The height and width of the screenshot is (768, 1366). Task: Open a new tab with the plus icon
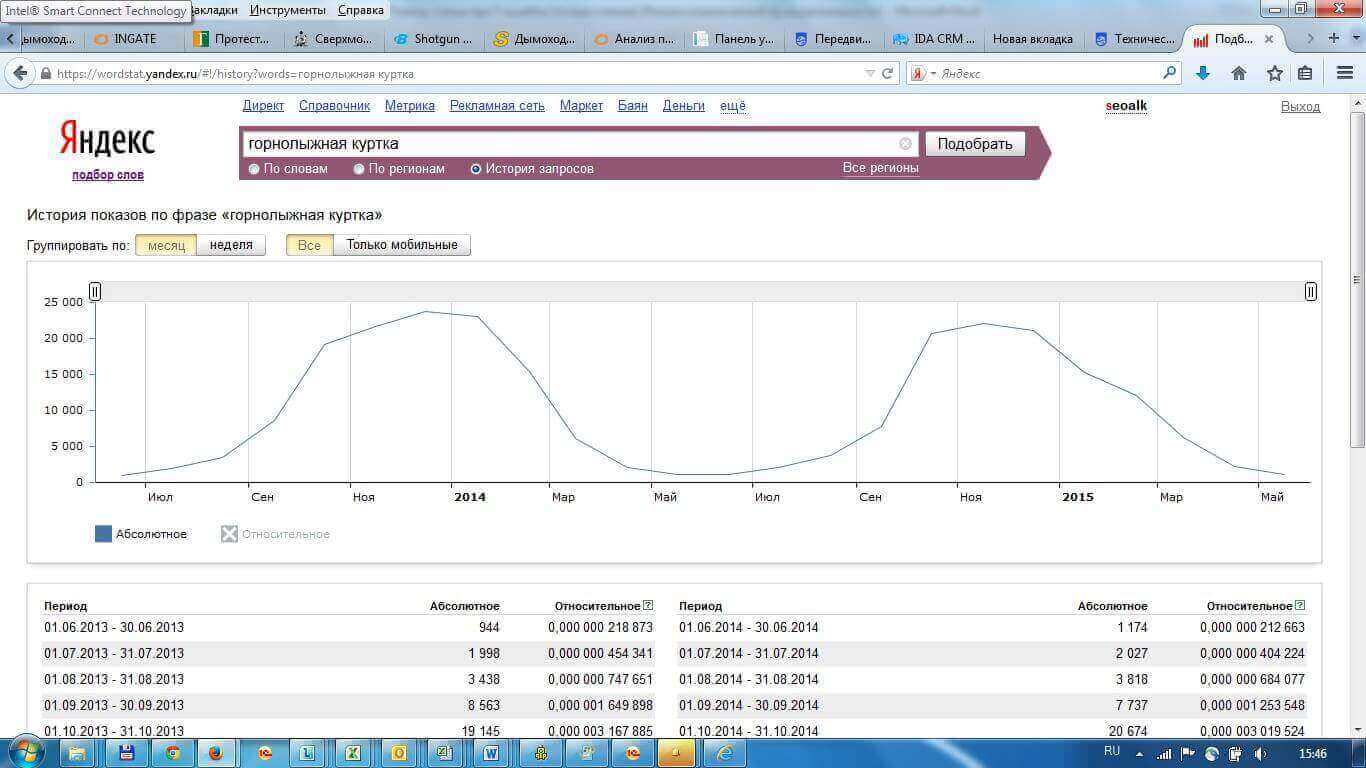coord(1333,38)
